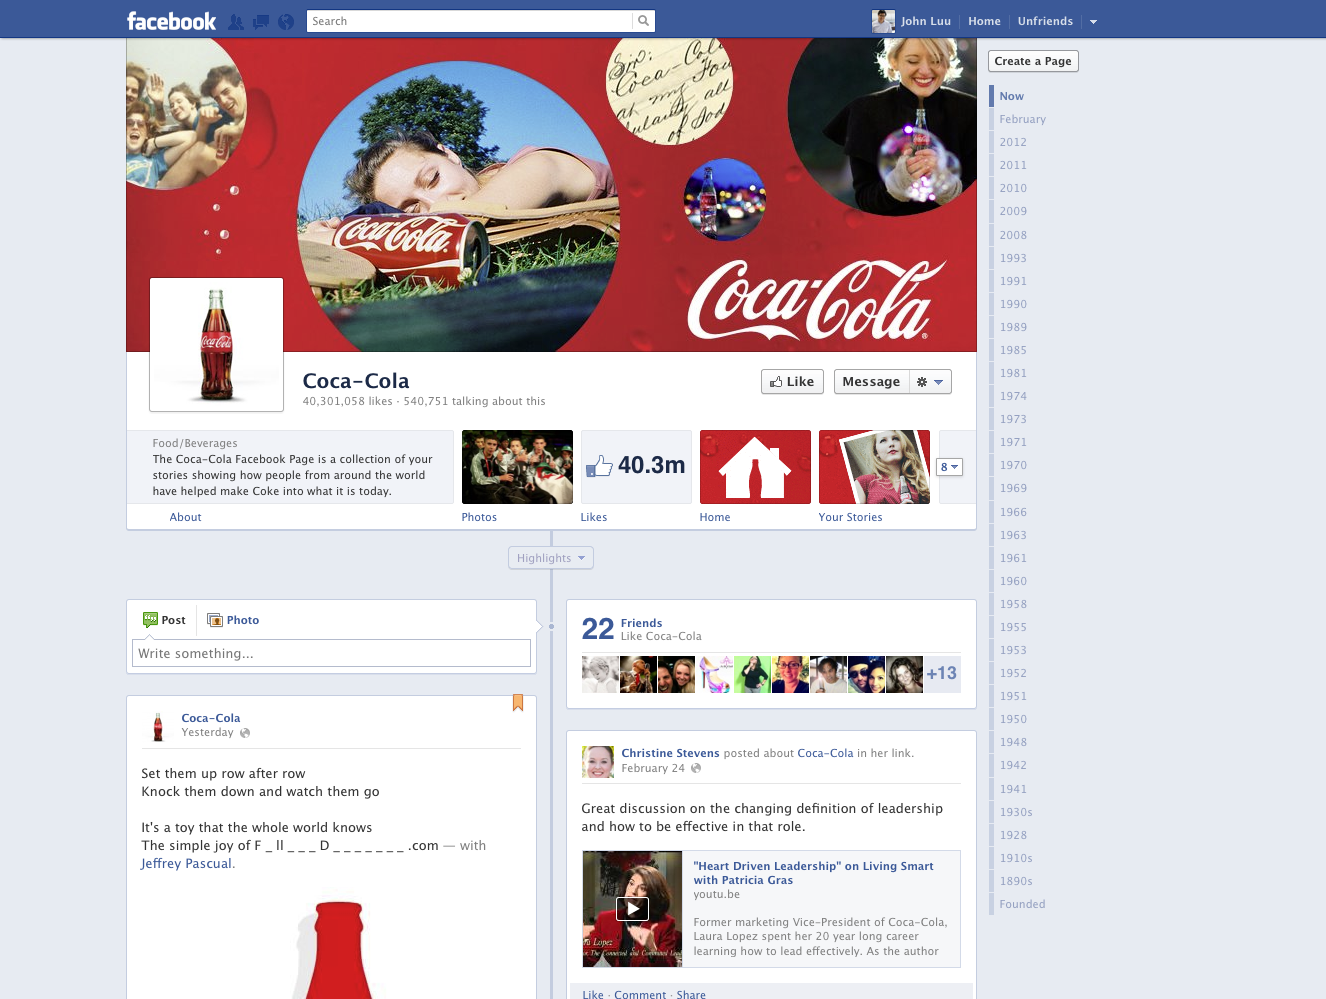Viewport: 1326px width, 999px height.
Task: Click Unfriends in the top bar
Action: point(1045,21)
